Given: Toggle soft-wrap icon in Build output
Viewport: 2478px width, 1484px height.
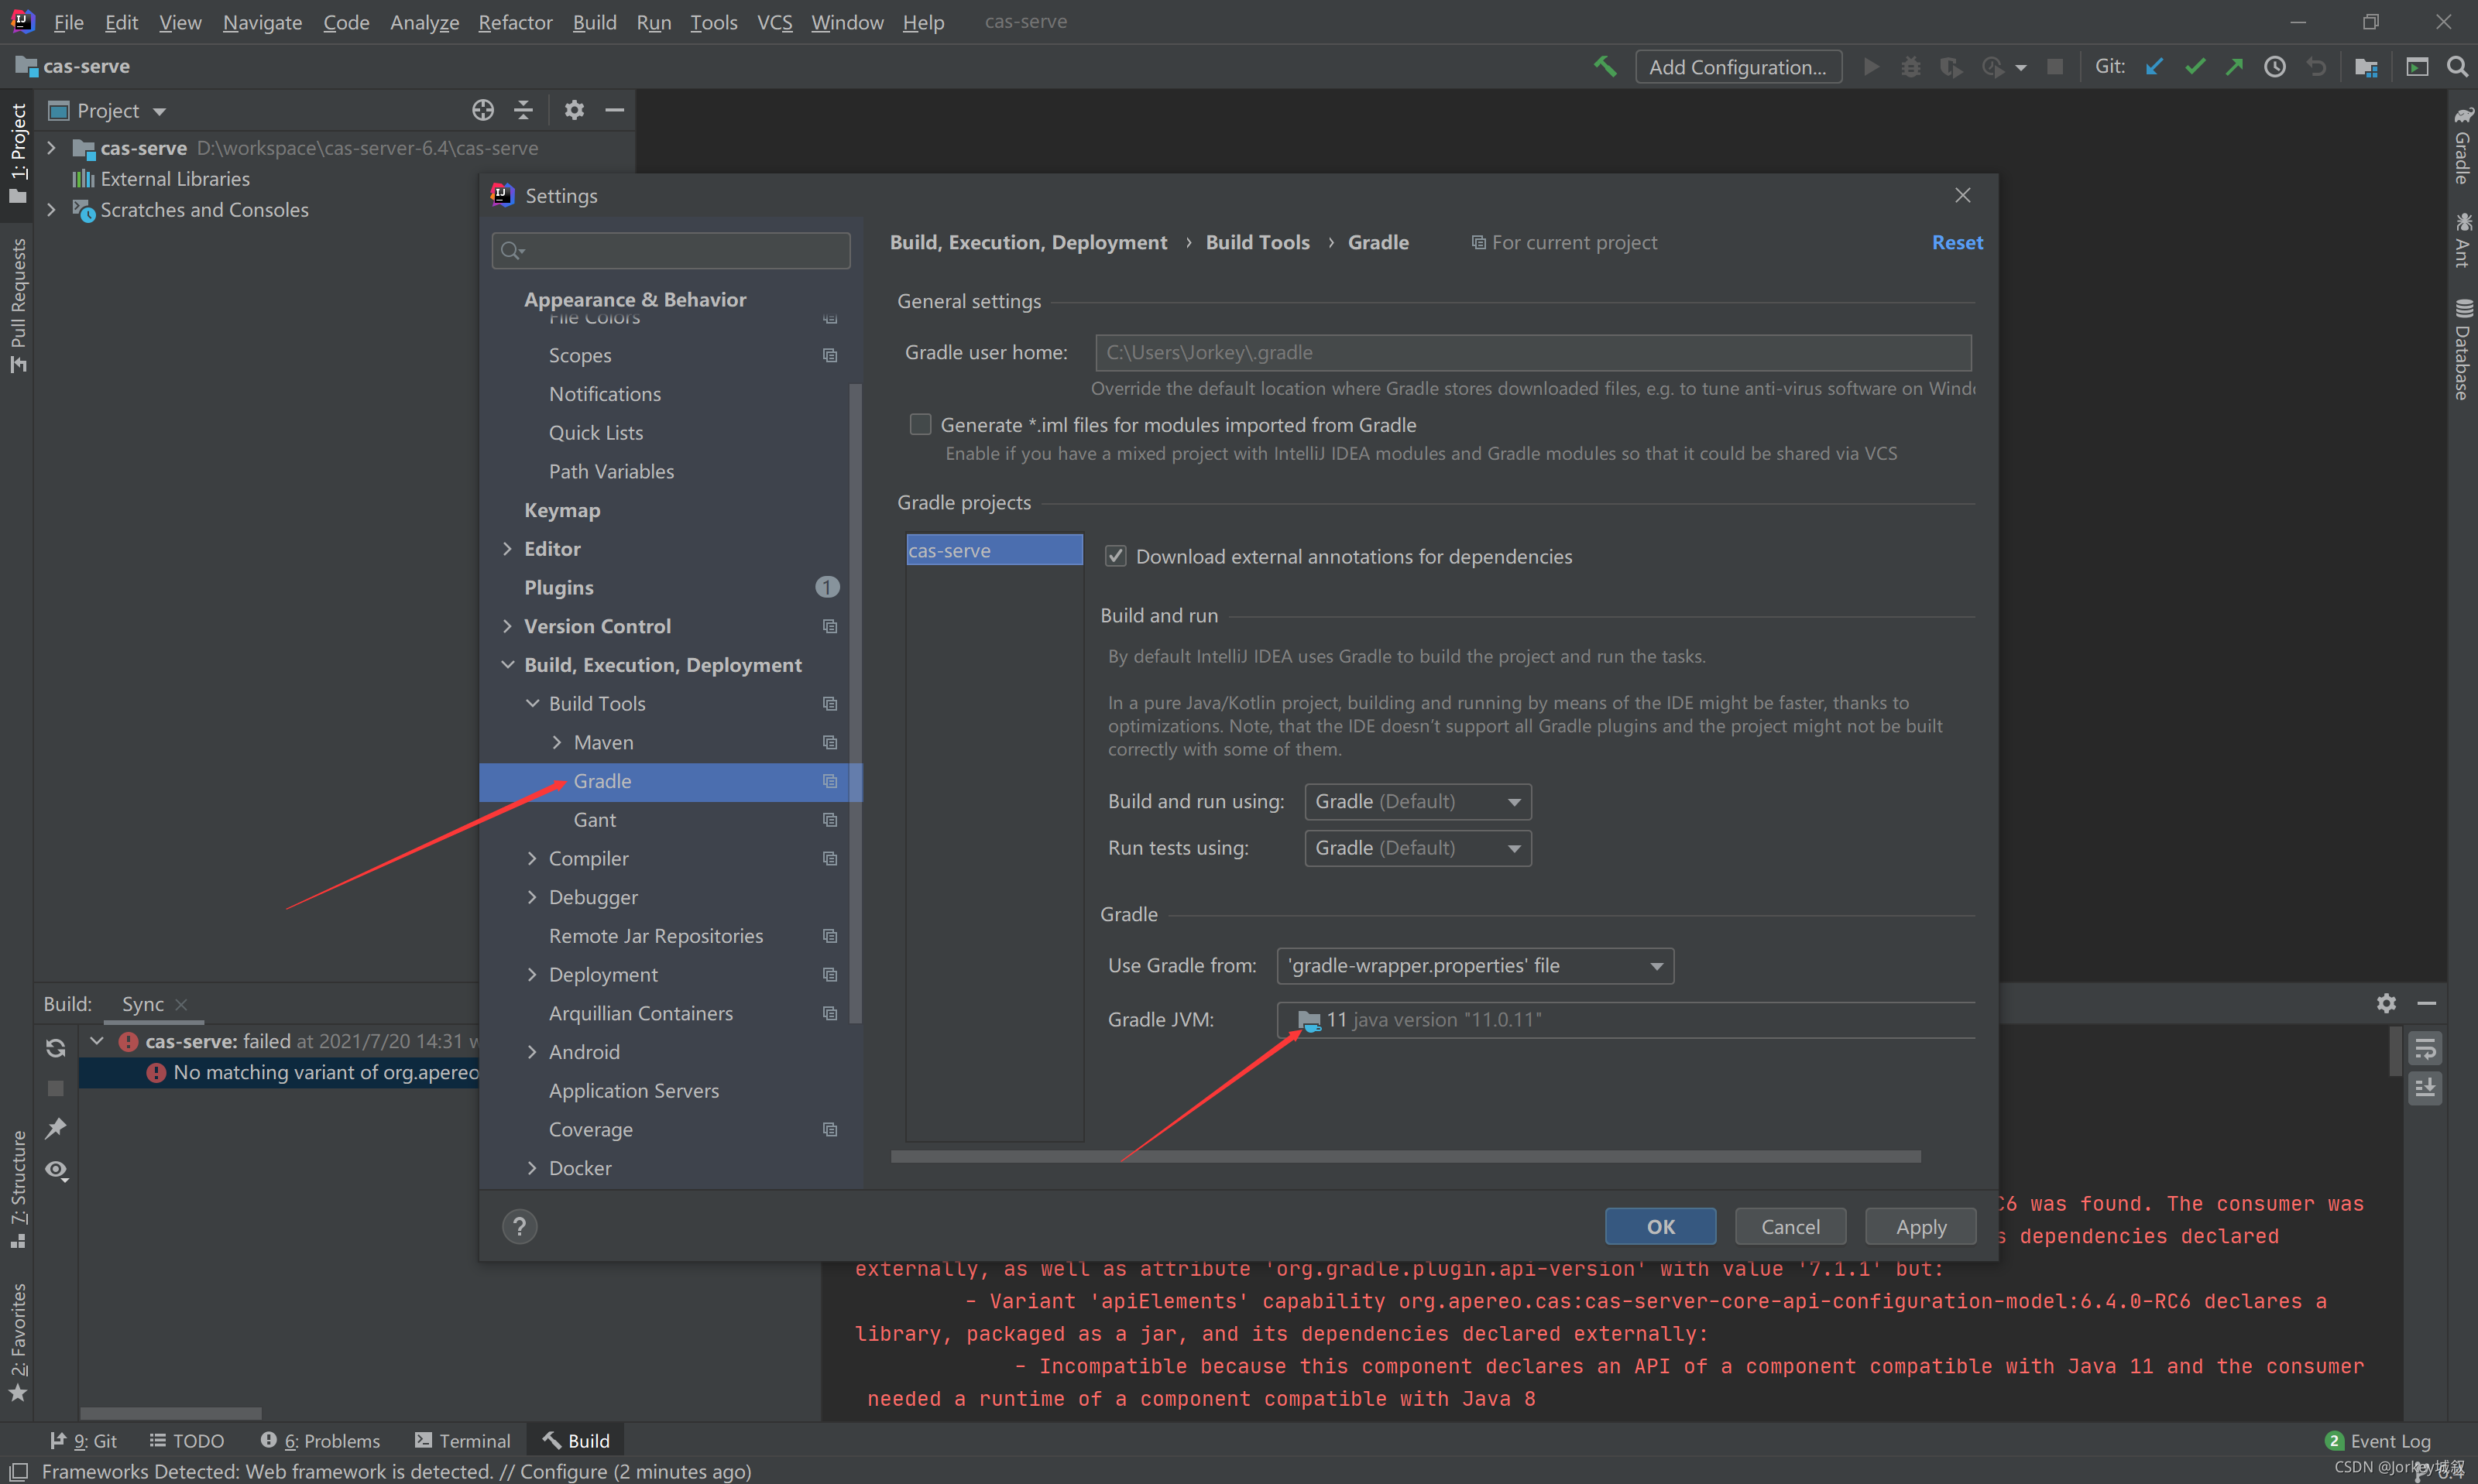Looking at the screenshot, I should 2425,1049.
